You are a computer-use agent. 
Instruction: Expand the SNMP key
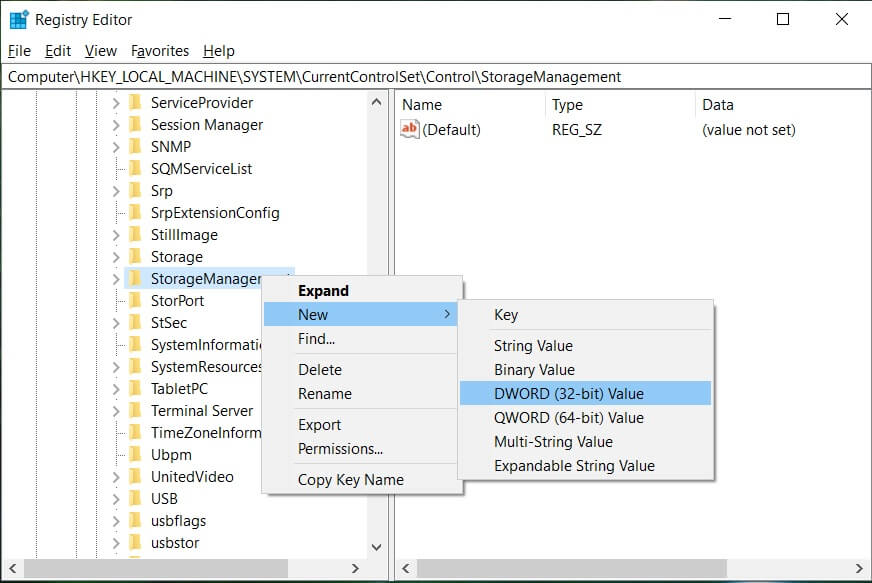point(116,147)
